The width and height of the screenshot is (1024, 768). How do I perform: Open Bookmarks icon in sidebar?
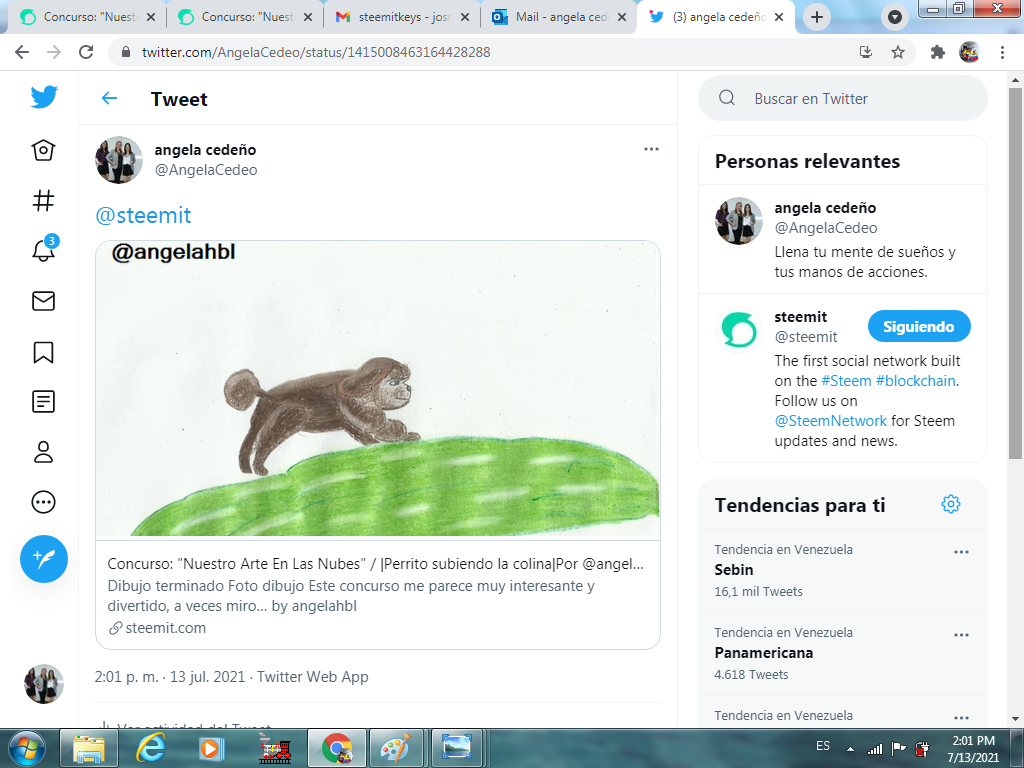43,352
